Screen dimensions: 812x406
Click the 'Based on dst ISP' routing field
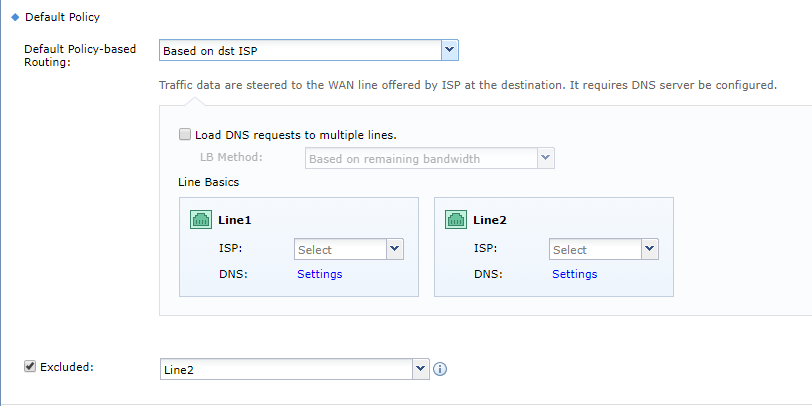299,50
